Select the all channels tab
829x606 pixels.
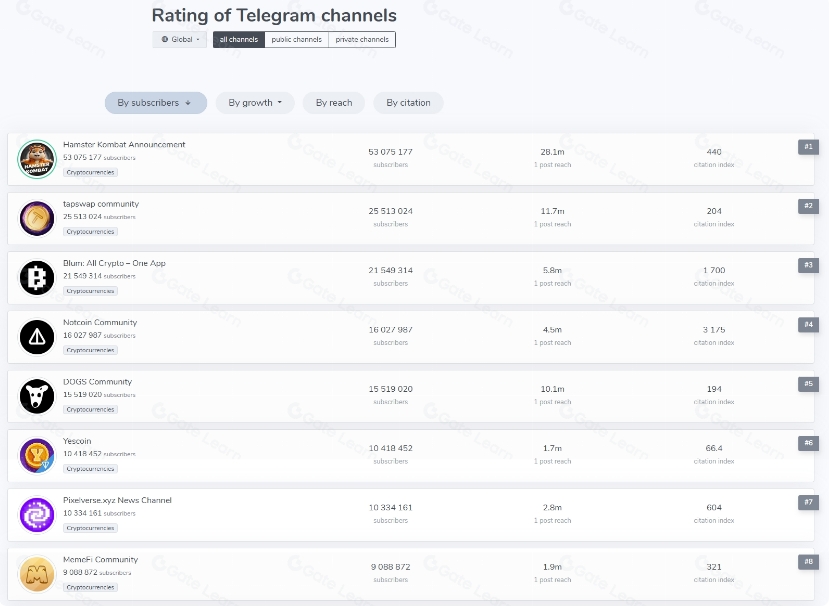pos(239,40)
